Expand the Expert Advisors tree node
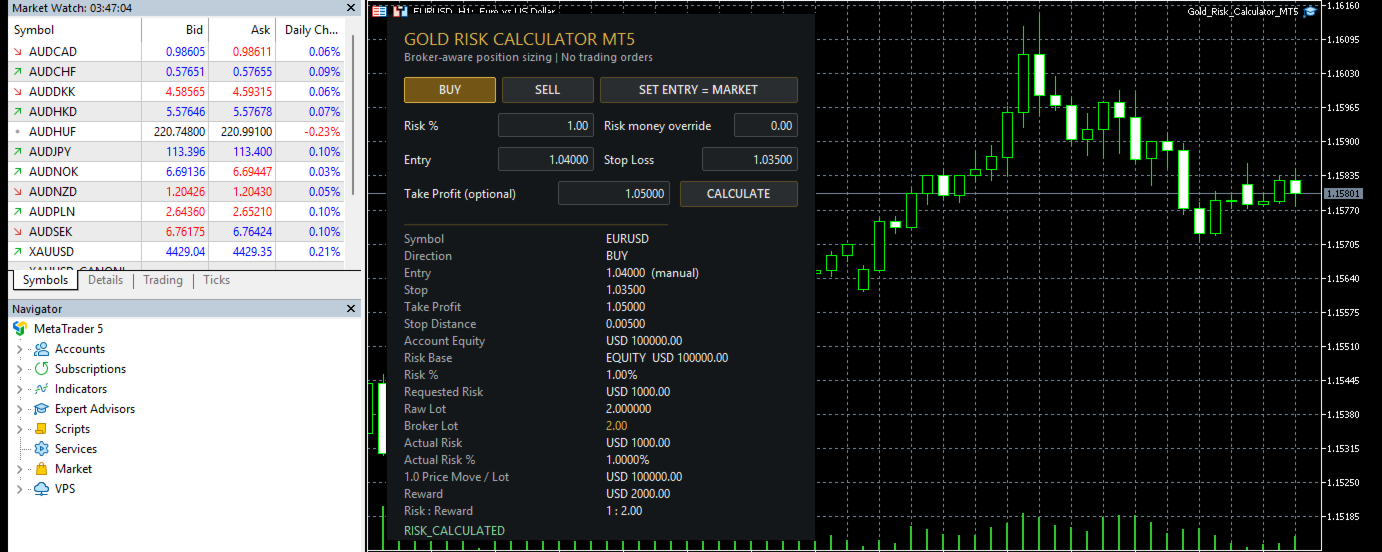This screenshot has width=1382, height=552. (x=19, y=409)
